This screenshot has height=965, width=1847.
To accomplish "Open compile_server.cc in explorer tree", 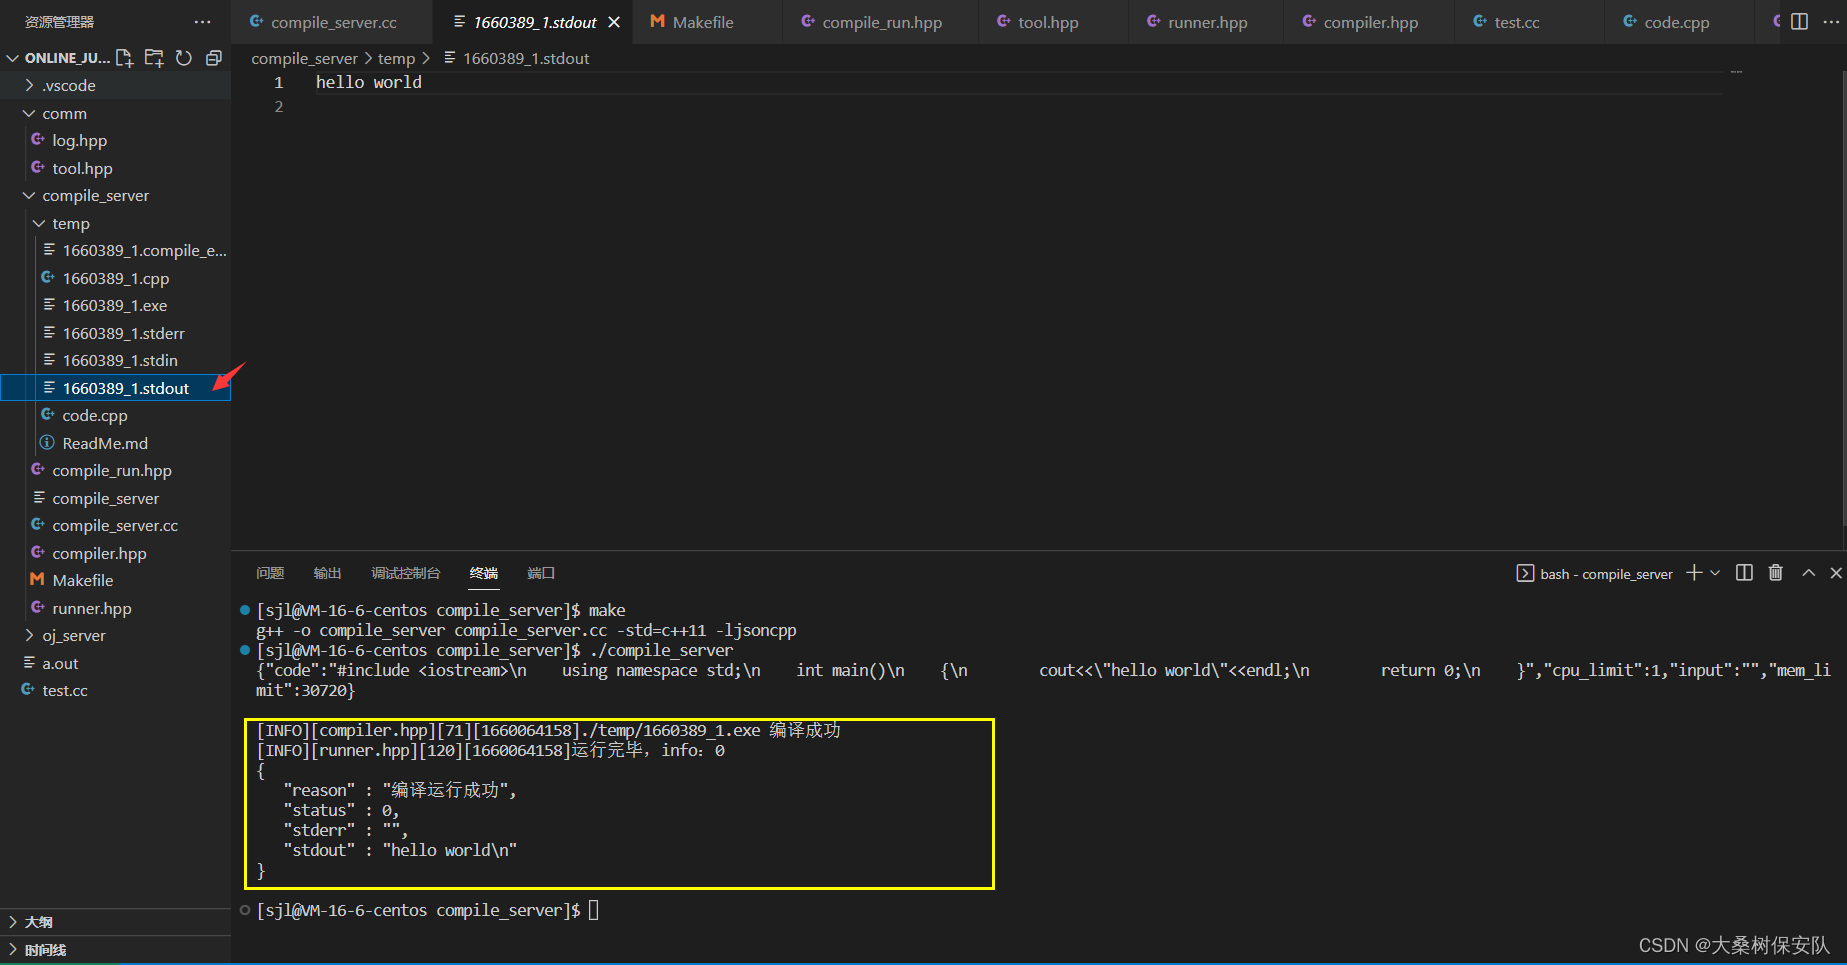I will (x=115, y=526).
